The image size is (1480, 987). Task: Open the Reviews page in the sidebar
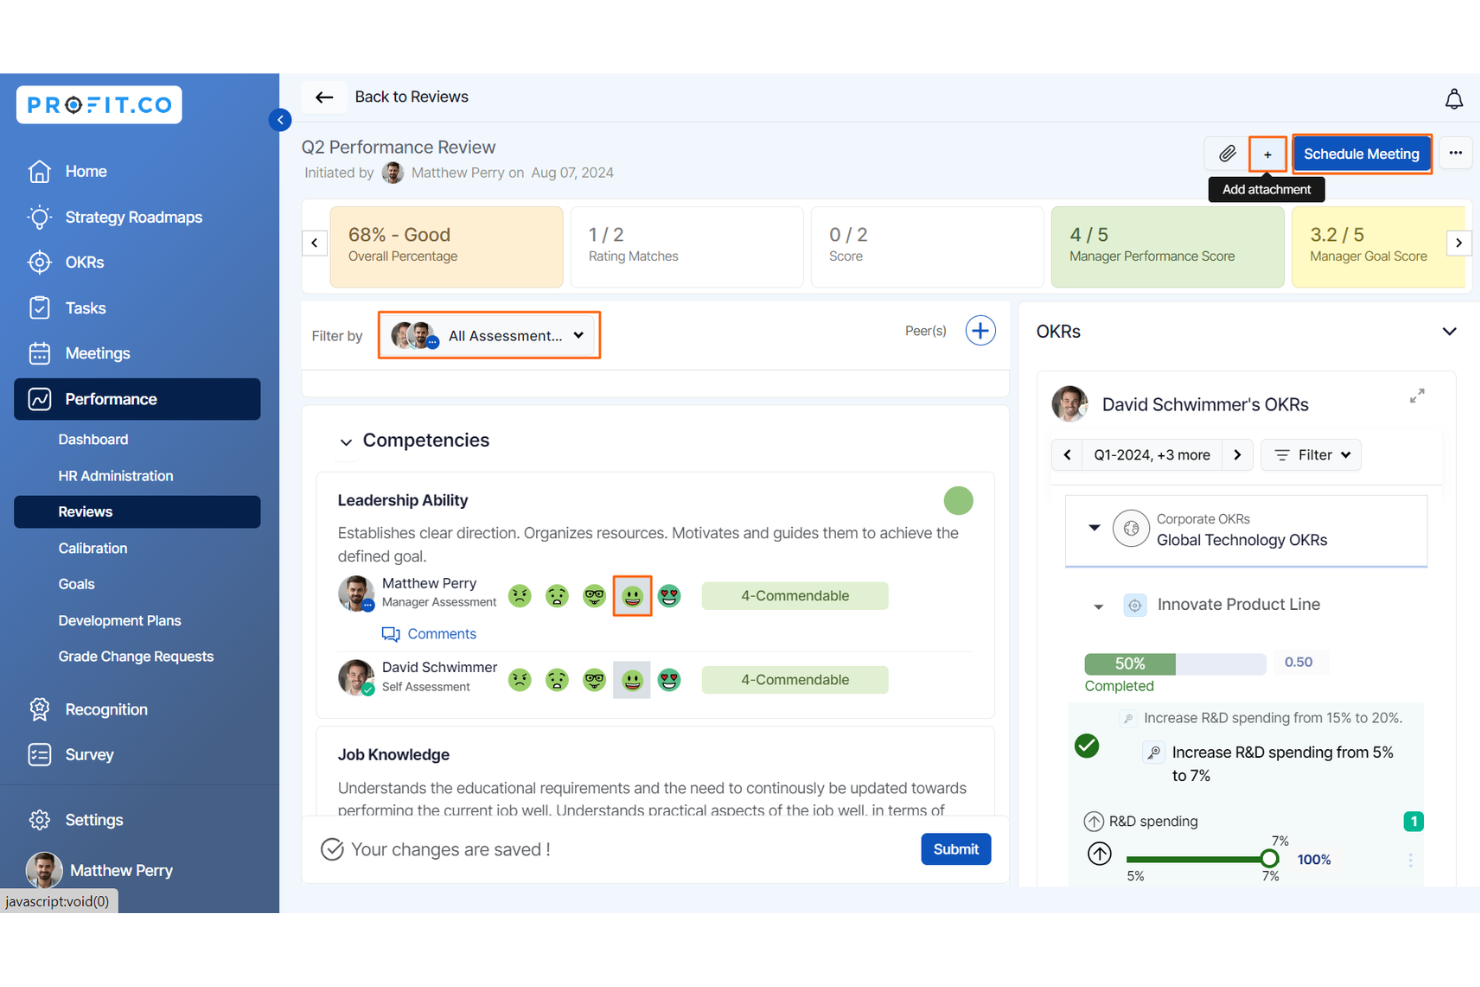[x=85, y=511]
